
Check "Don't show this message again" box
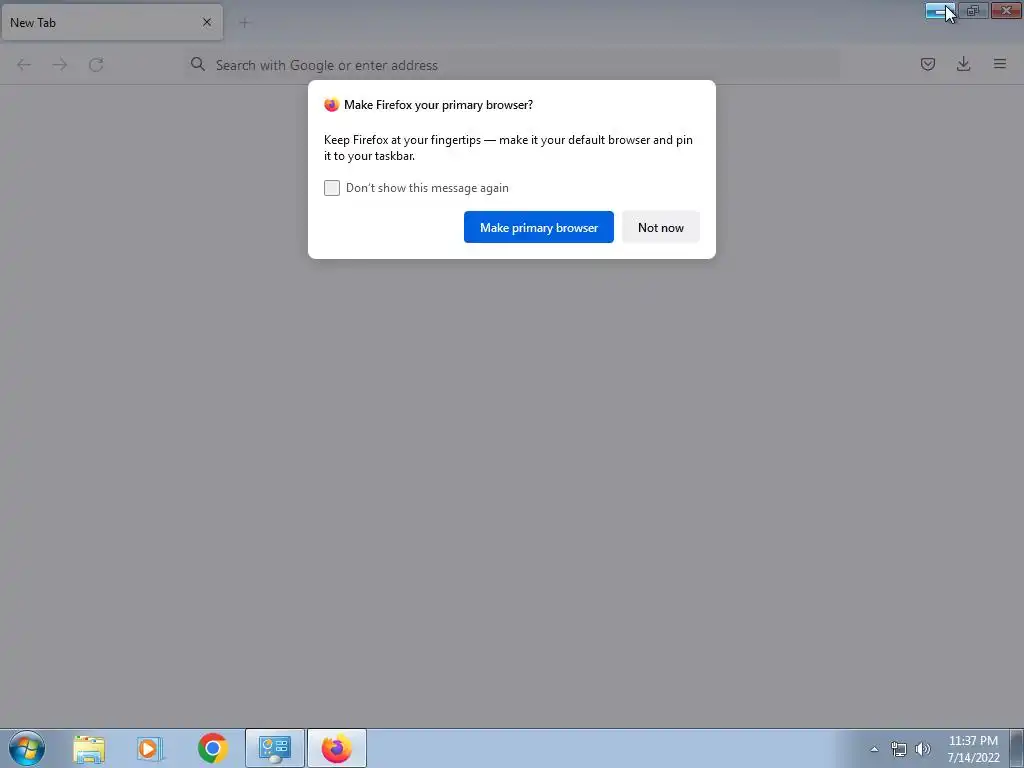click(x=332, y=188)
